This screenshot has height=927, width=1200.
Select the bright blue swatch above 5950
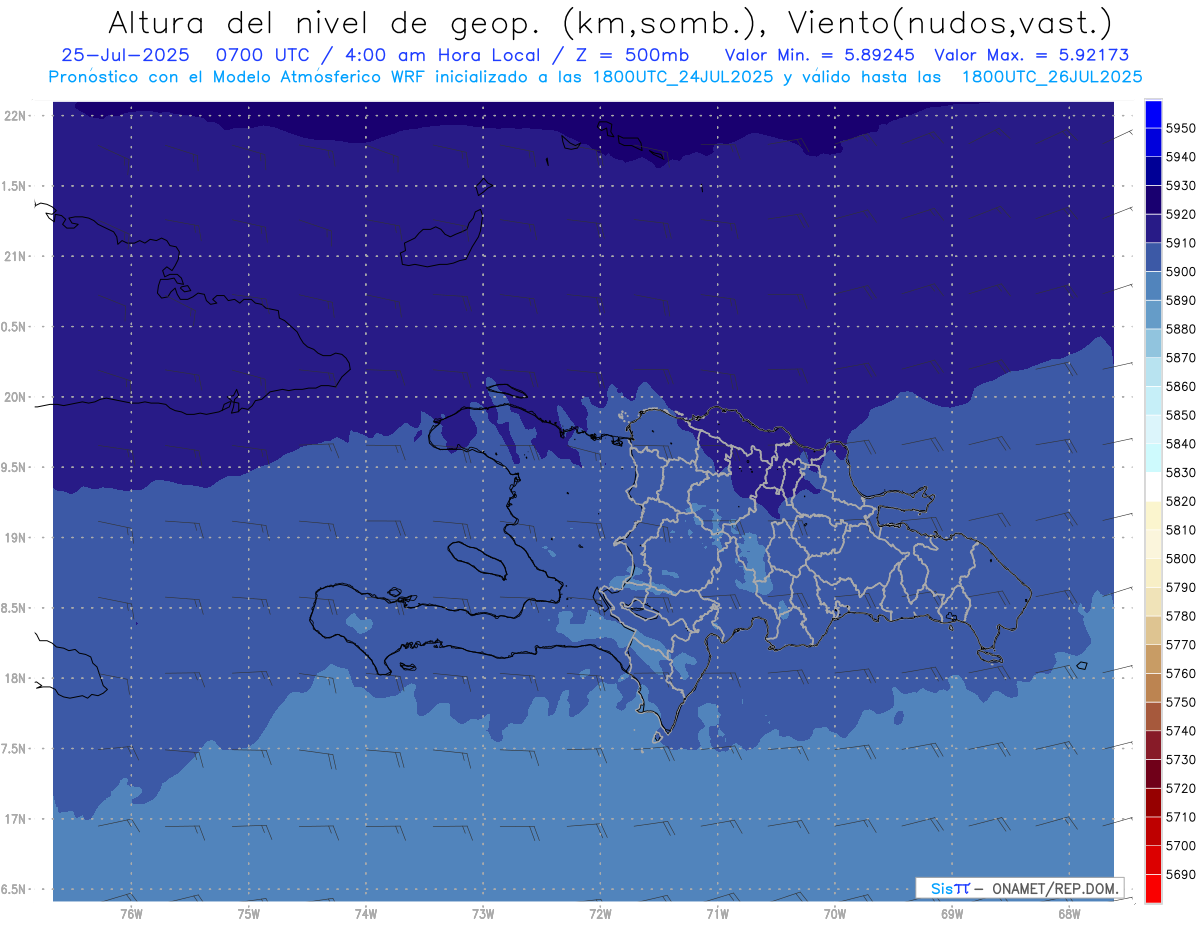coord(1153,113)
